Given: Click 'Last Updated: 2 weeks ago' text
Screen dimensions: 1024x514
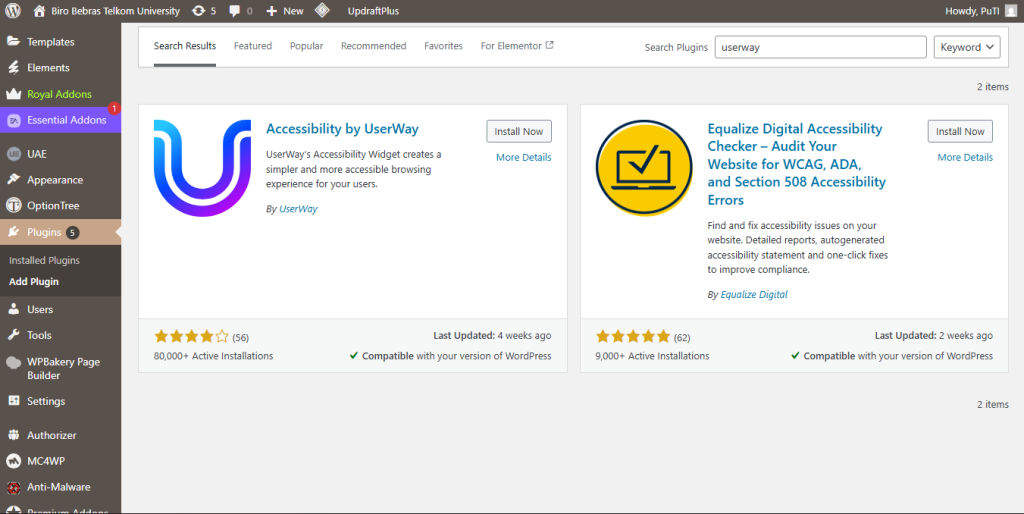Looking at the screenshot, I should (x=934, y=335).
